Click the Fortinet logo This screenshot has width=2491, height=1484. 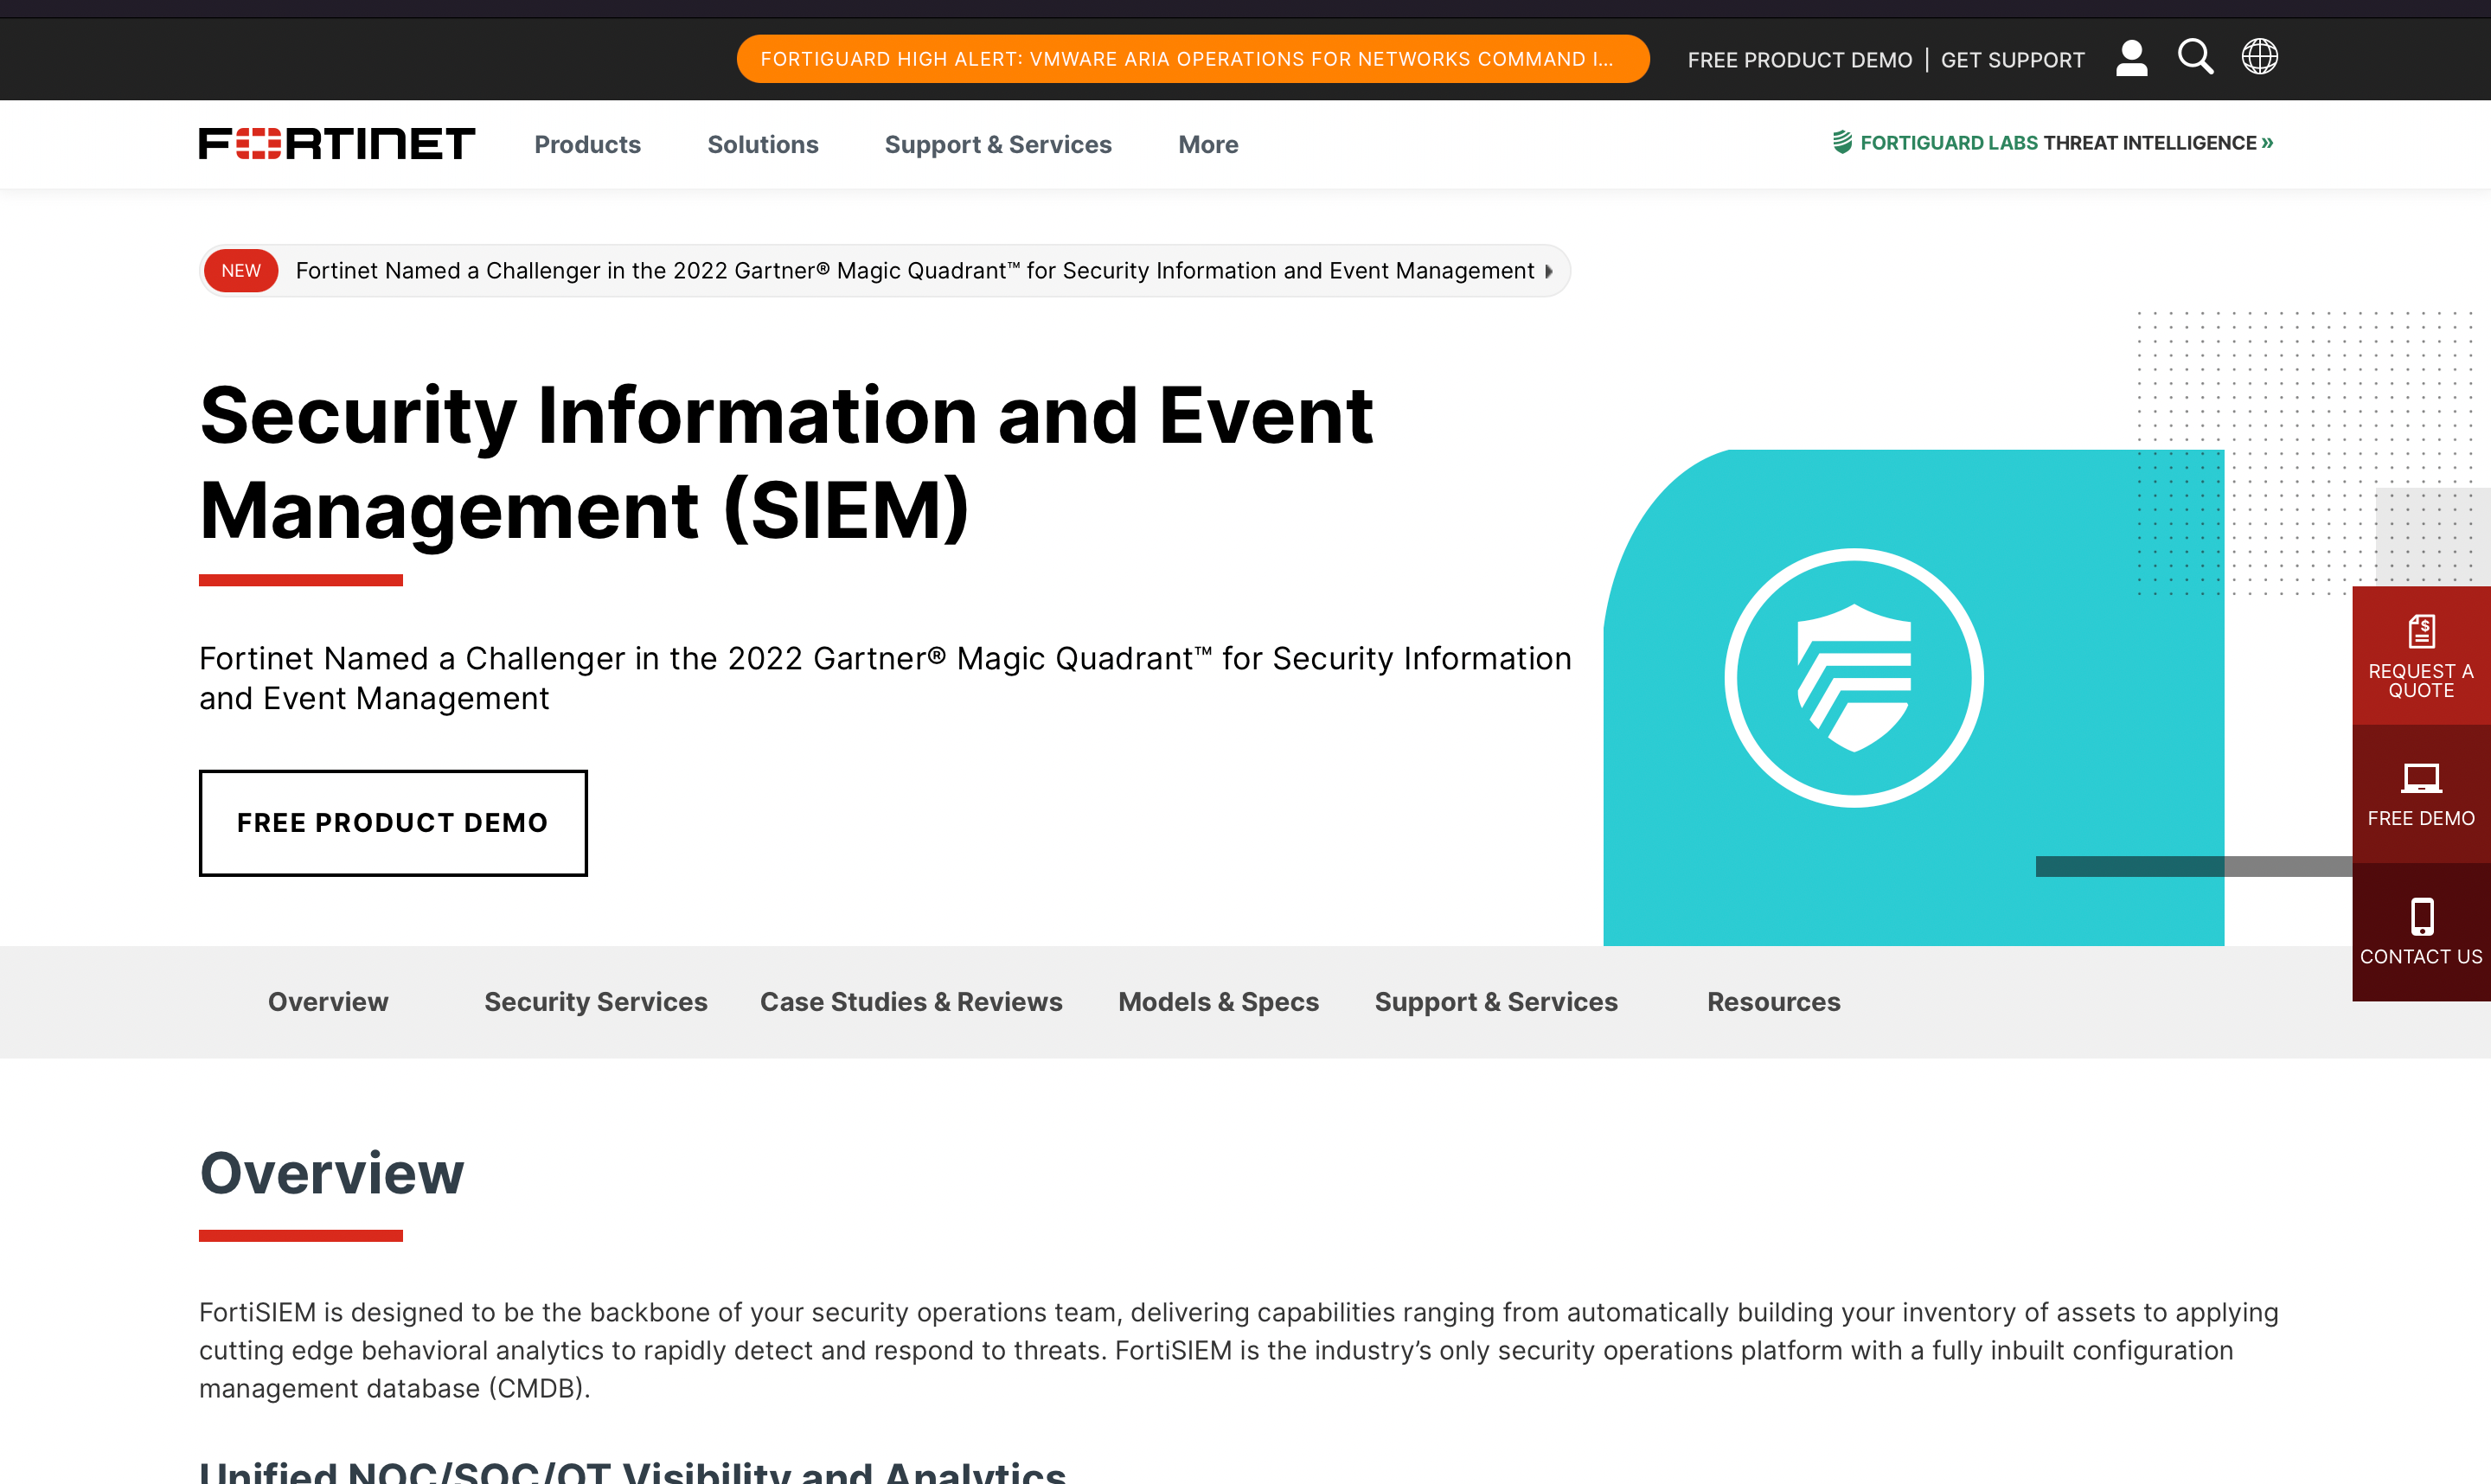(x=337, y=144)
